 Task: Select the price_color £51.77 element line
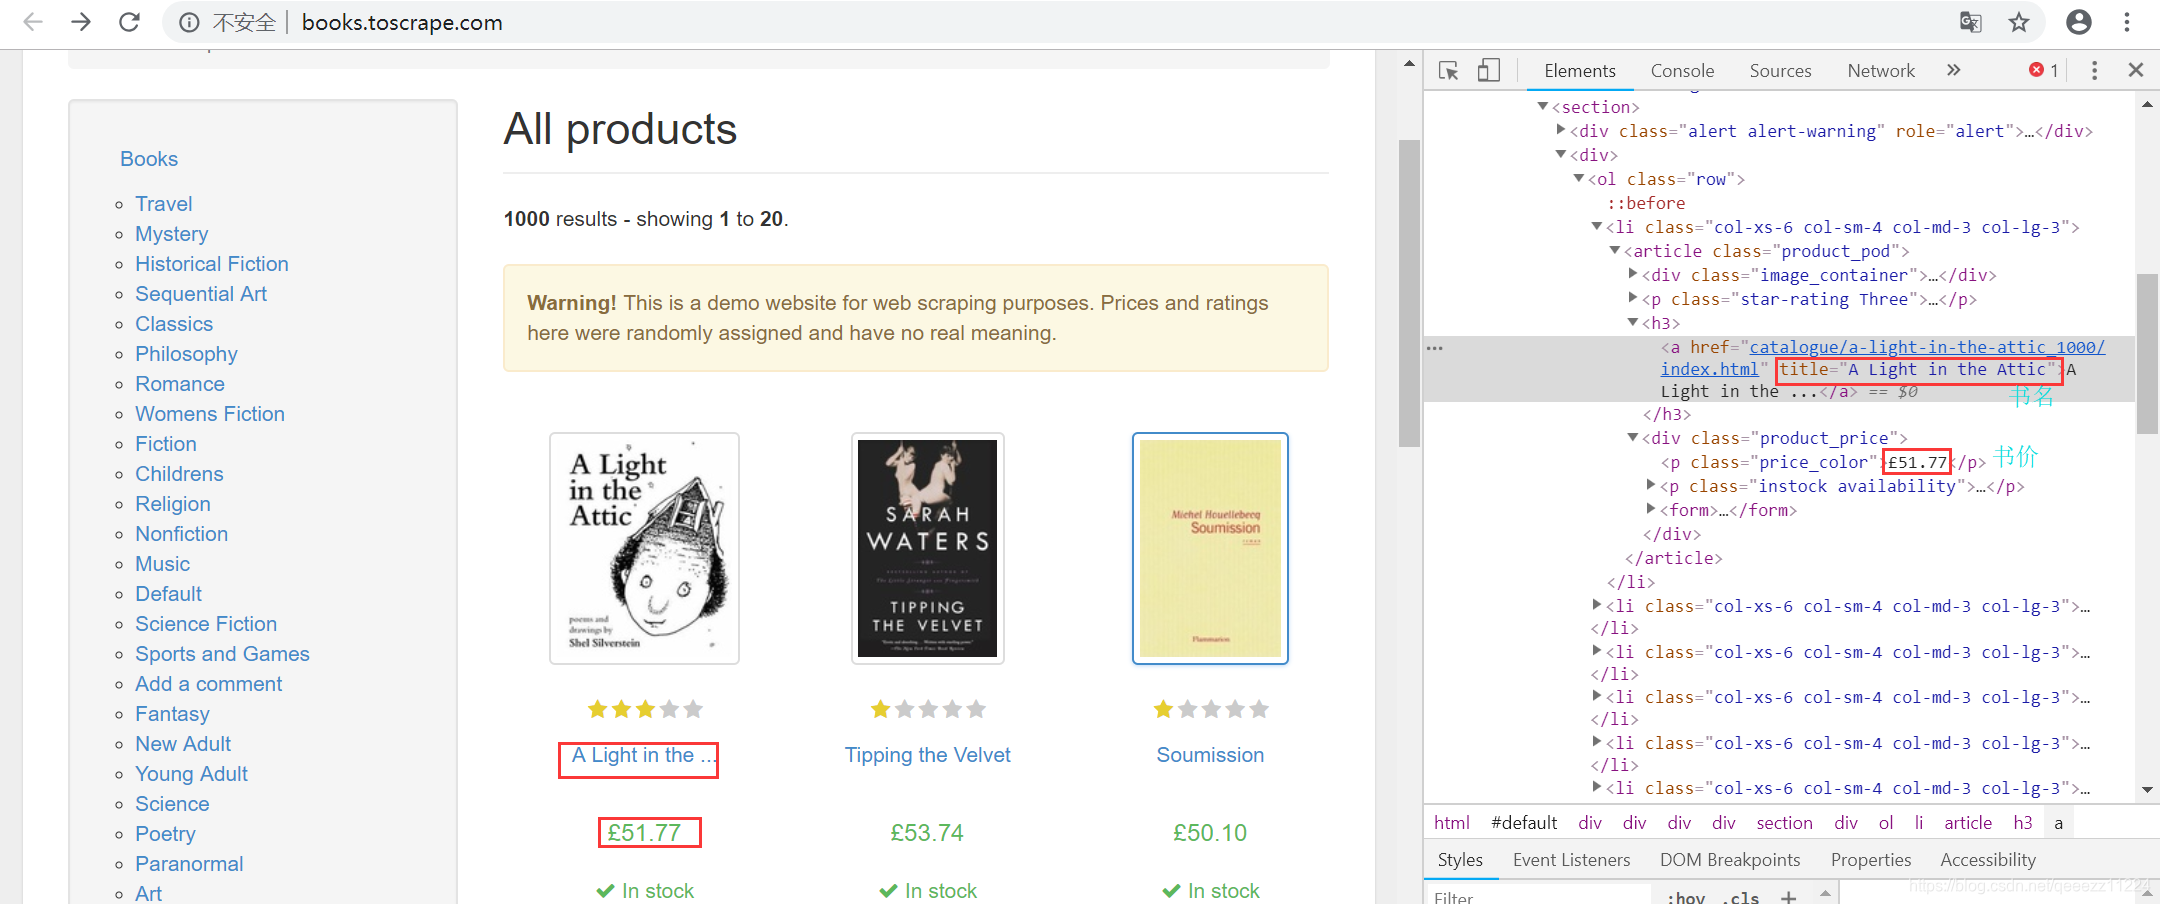1823,462
